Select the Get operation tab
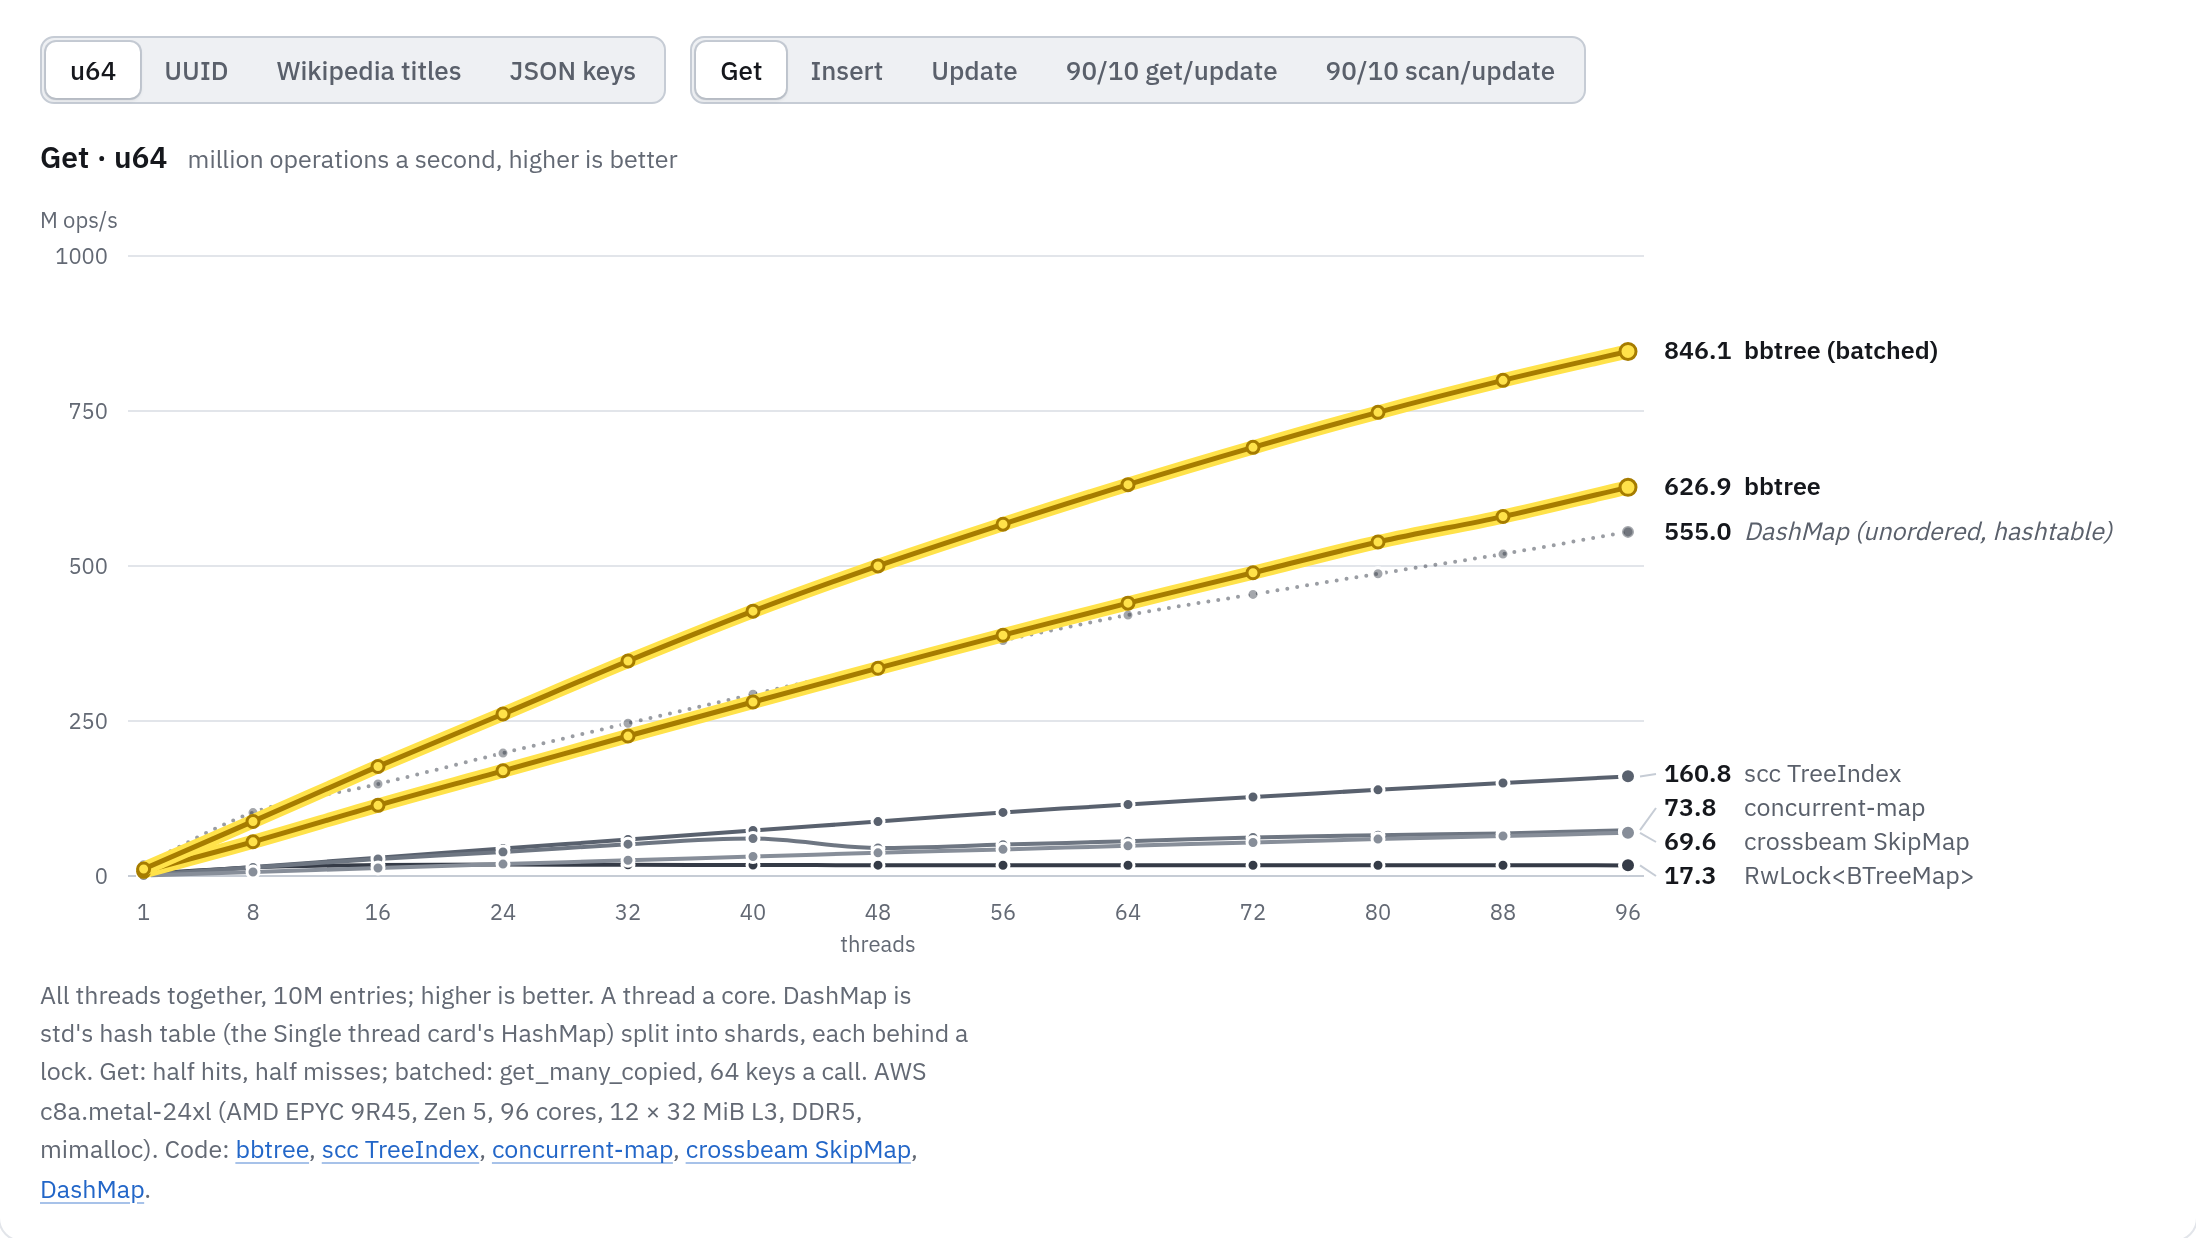 point(741,71)
